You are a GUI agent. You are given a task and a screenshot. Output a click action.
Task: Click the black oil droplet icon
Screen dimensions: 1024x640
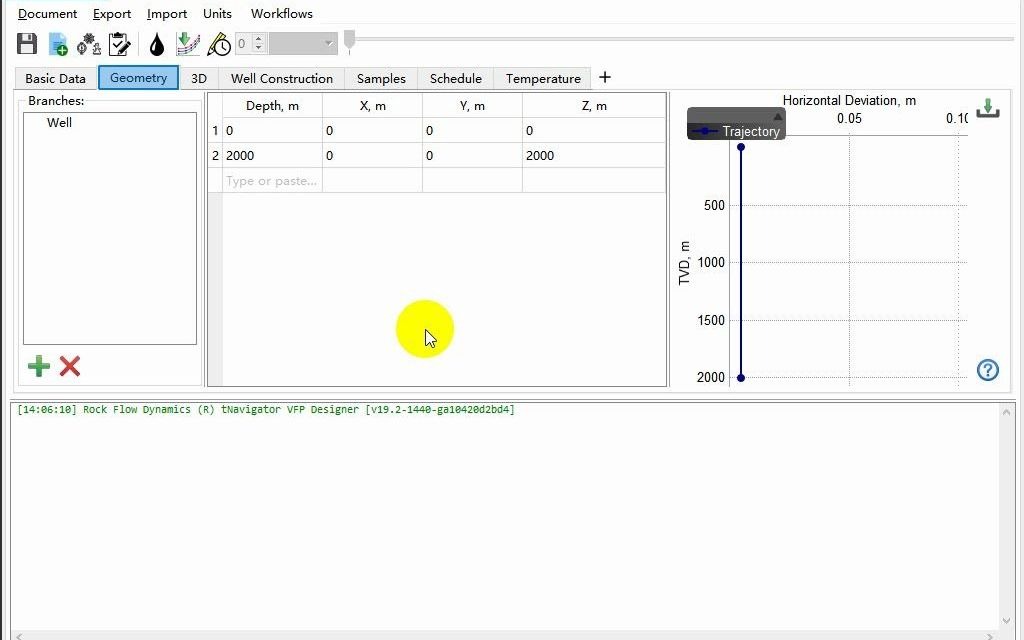click(156, 44)
